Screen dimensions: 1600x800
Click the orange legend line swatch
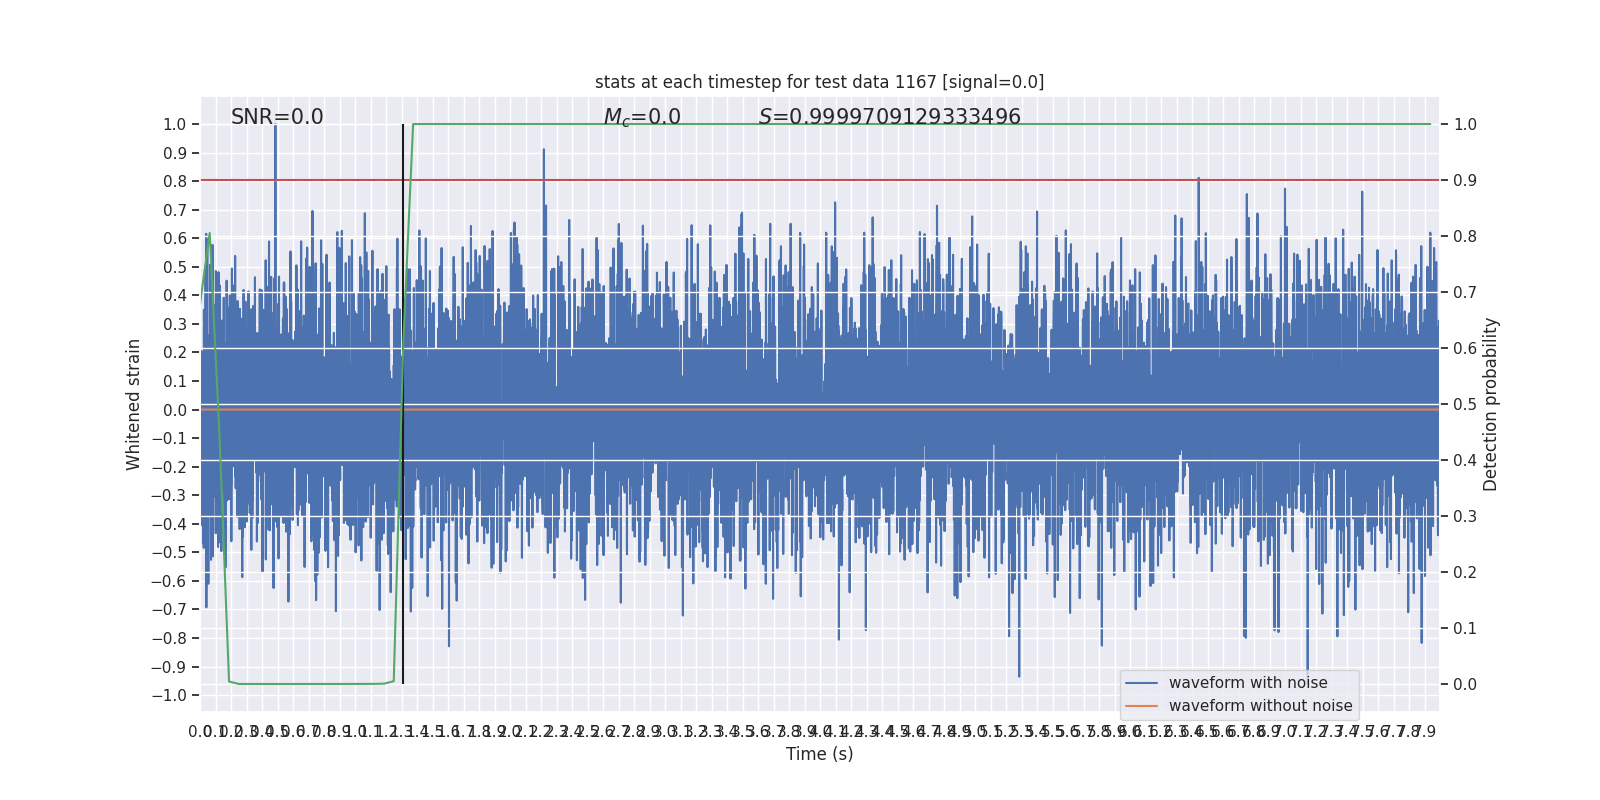coord(1141,706)
